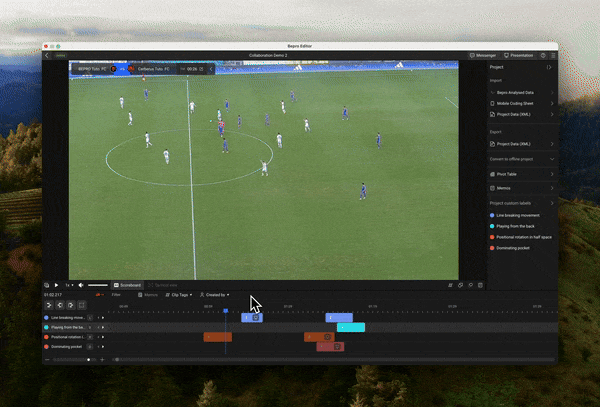Click the volume speaker icon

(80, 285)
